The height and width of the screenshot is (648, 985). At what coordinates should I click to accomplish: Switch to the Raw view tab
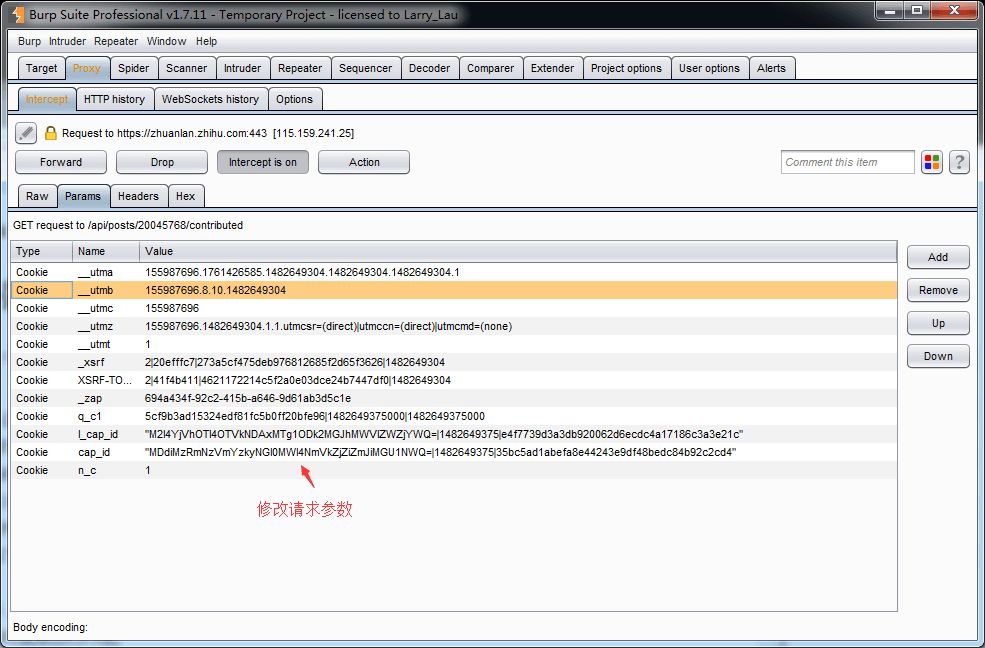[37, 196]
